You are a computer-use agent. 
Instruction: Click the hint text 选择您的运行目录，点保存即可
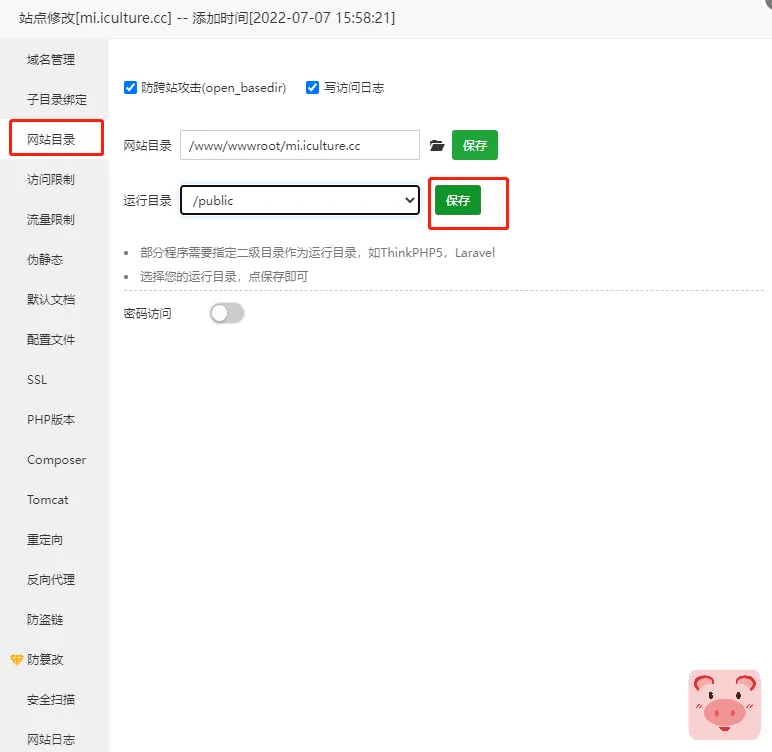point(224,276)
